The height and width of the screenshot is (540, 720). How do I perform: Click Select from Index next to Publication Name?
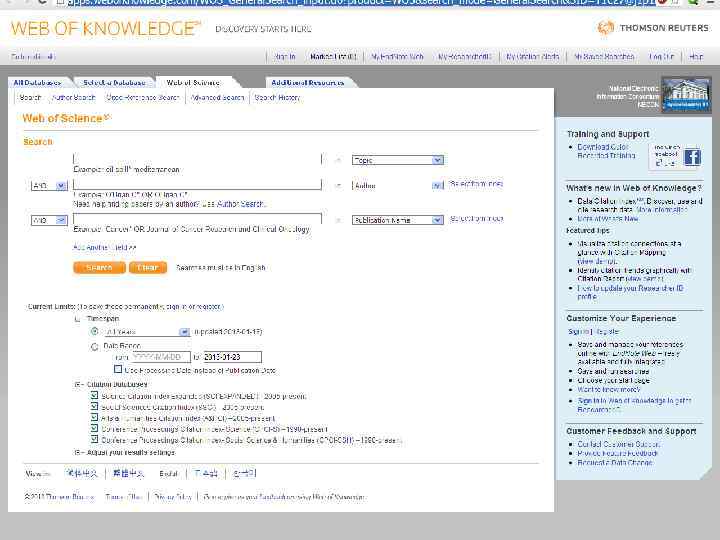coord(476,219)
